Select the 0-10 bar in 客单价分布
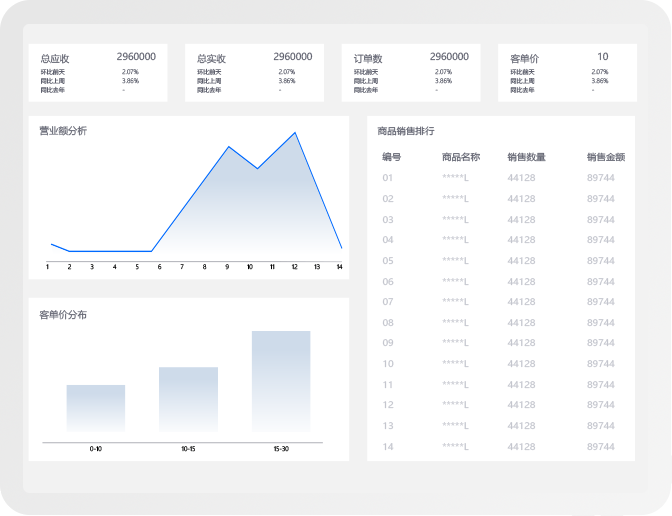This screenshot has height=516, width=672. (x=96, y=408)
